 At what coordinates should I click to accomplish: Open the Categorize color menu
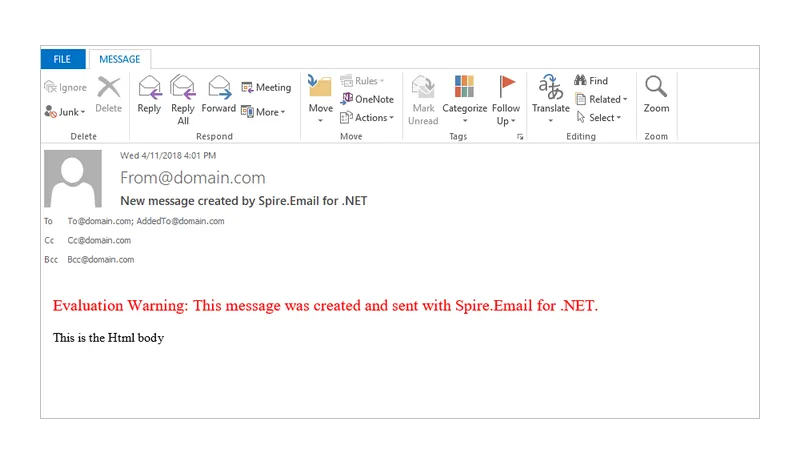(464, 100)
